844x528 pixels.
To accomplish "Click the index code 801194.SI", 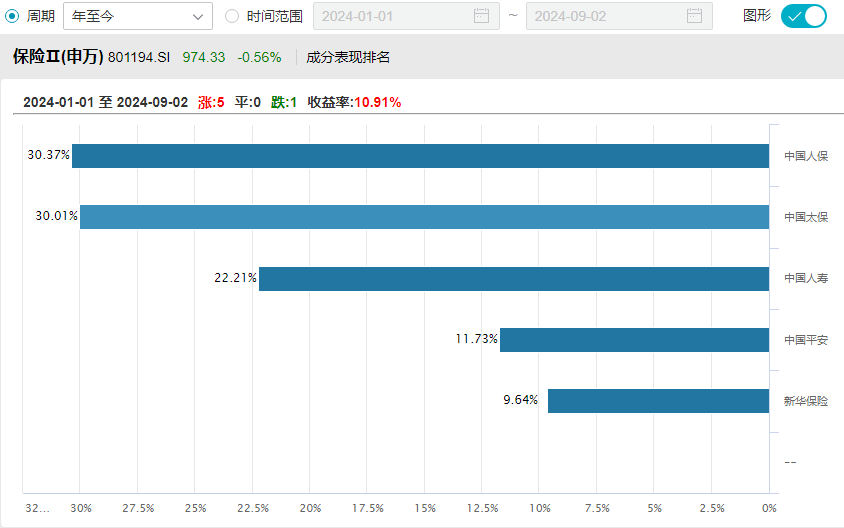I will click(x=139, y=57).
